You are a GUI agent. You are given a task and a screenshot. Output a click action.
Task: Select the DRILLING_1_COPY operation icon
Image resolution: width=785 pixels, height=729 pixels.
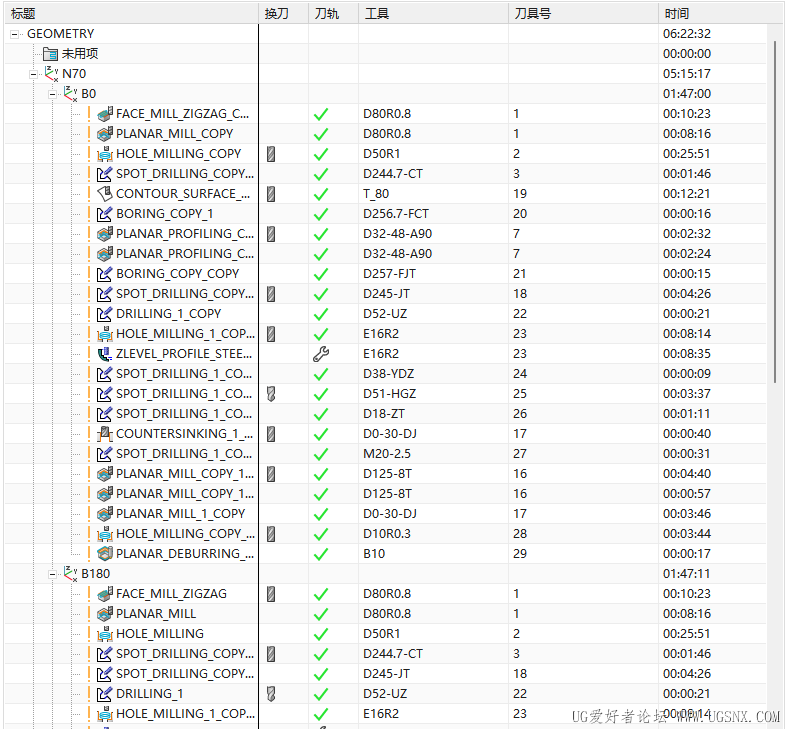coord(105,314)
